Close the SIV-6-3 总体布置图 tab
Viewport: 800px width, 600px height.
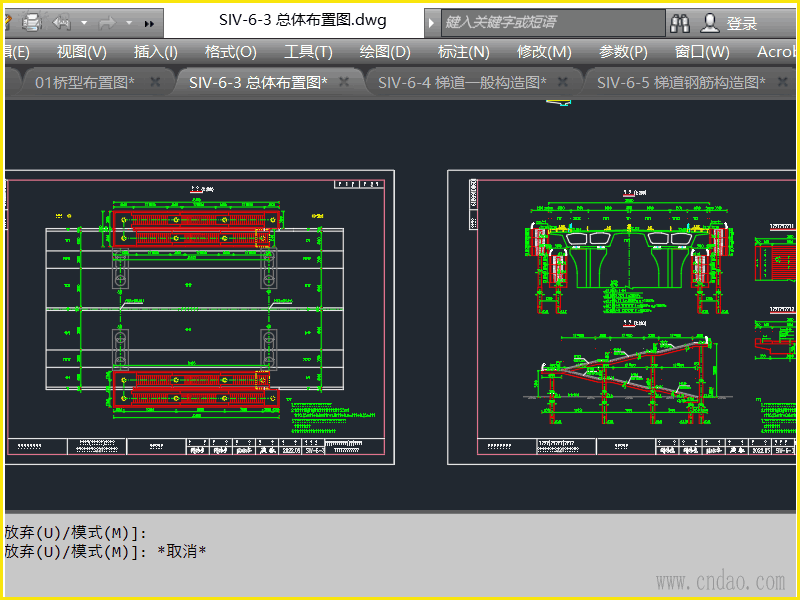tap(344, 82)
